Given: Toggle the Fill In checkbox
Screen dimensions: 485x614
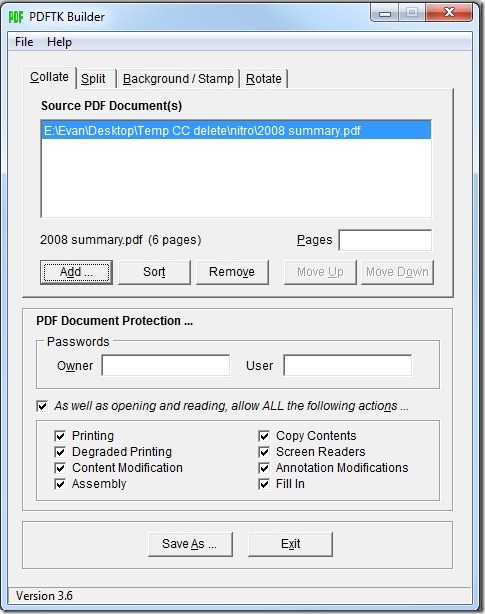Looking at the screenshot, I should pyautogui.click(x=264, y=484).
